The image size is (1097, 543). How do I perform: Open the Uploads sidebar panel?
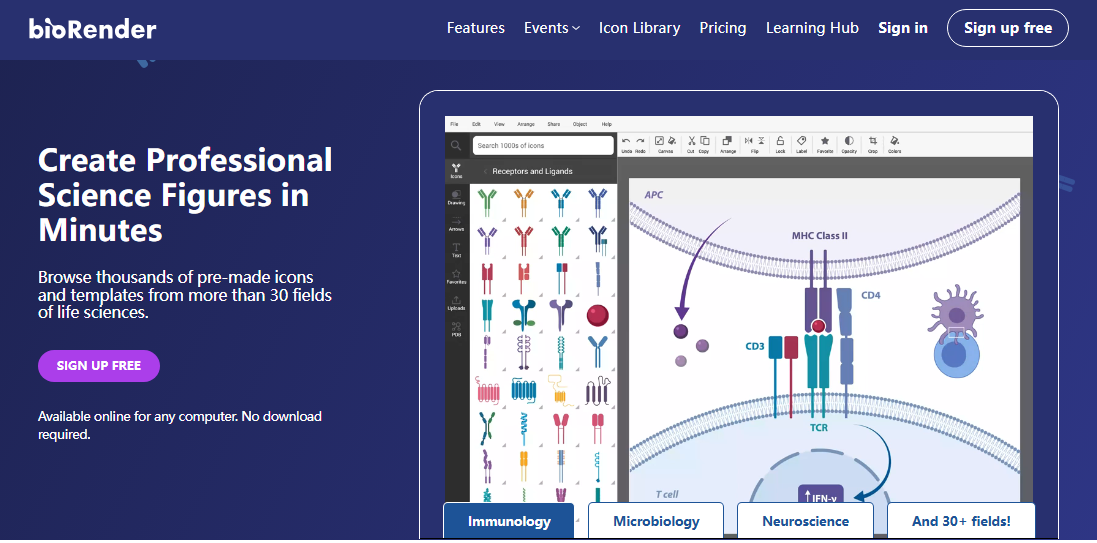pyautogui.click(x=456, y=302)
